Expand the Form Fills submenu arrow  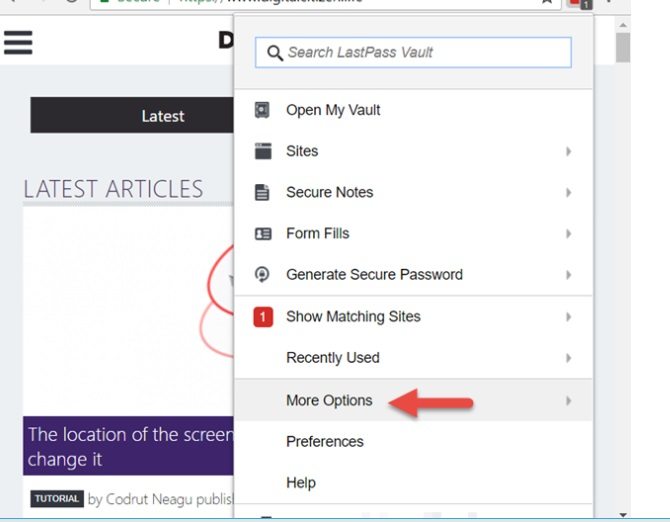568,234
